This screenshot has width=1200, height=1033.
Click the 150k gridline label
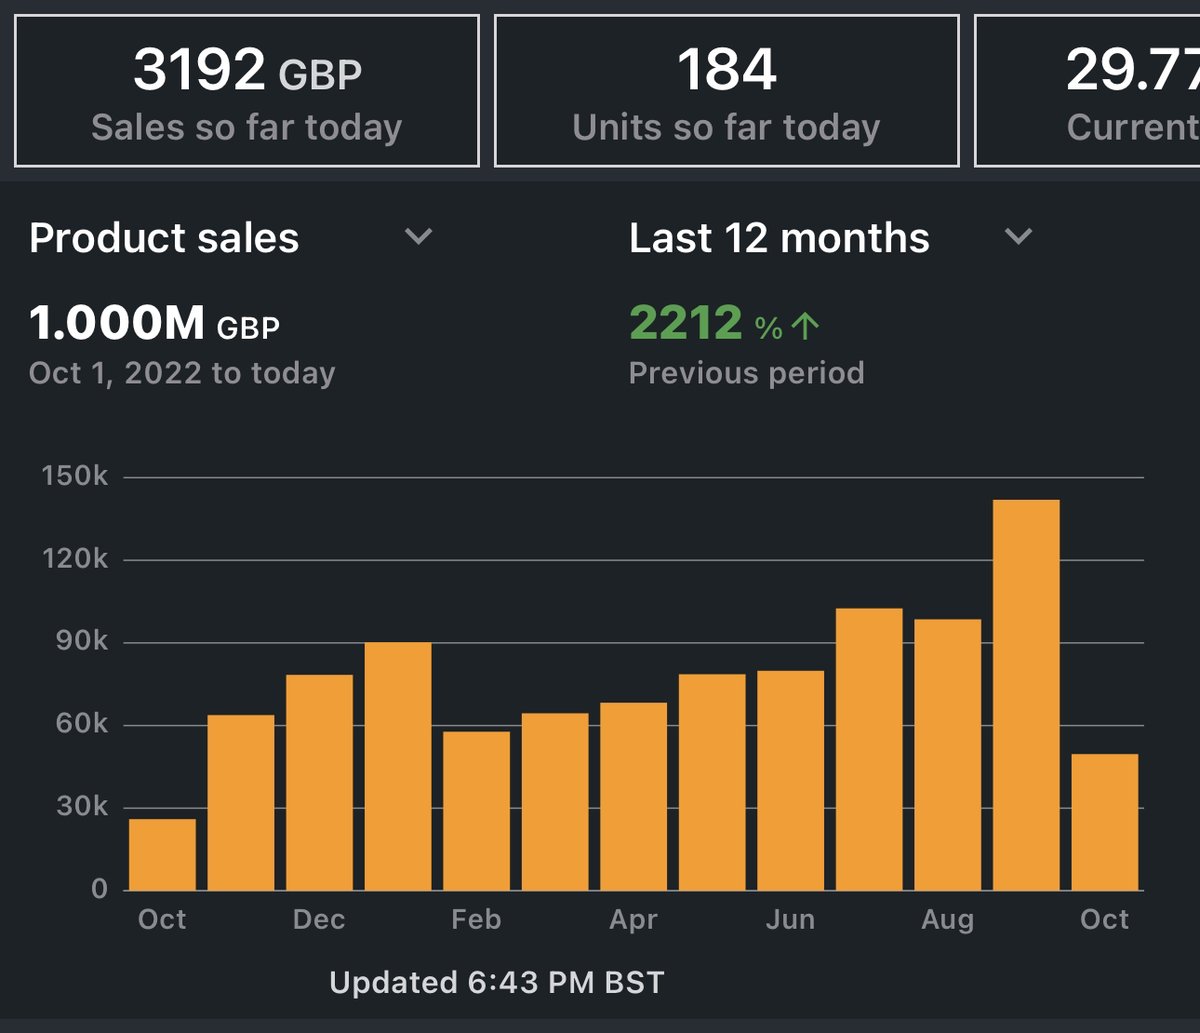coord(77,476)
